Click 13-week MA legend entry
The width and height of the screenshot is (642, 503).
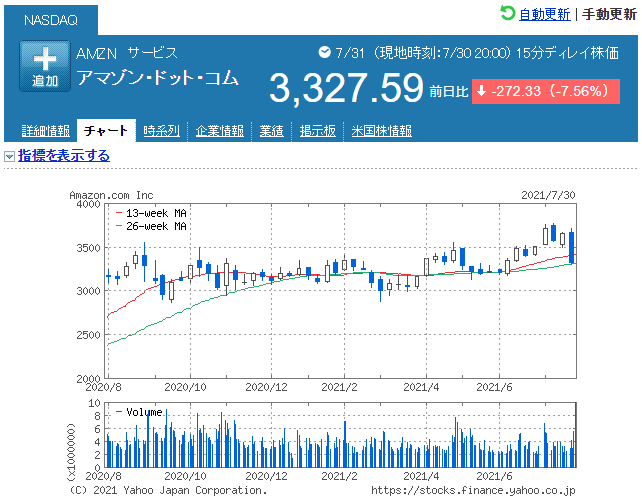pyautogui.click(x=151, y=213)
